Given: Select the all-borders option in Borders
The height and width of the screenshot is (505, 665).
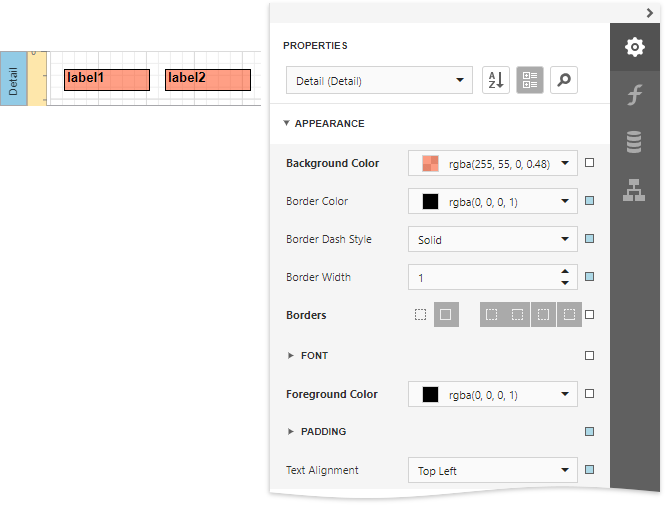Looking at the screenshot, I should 446,315.
